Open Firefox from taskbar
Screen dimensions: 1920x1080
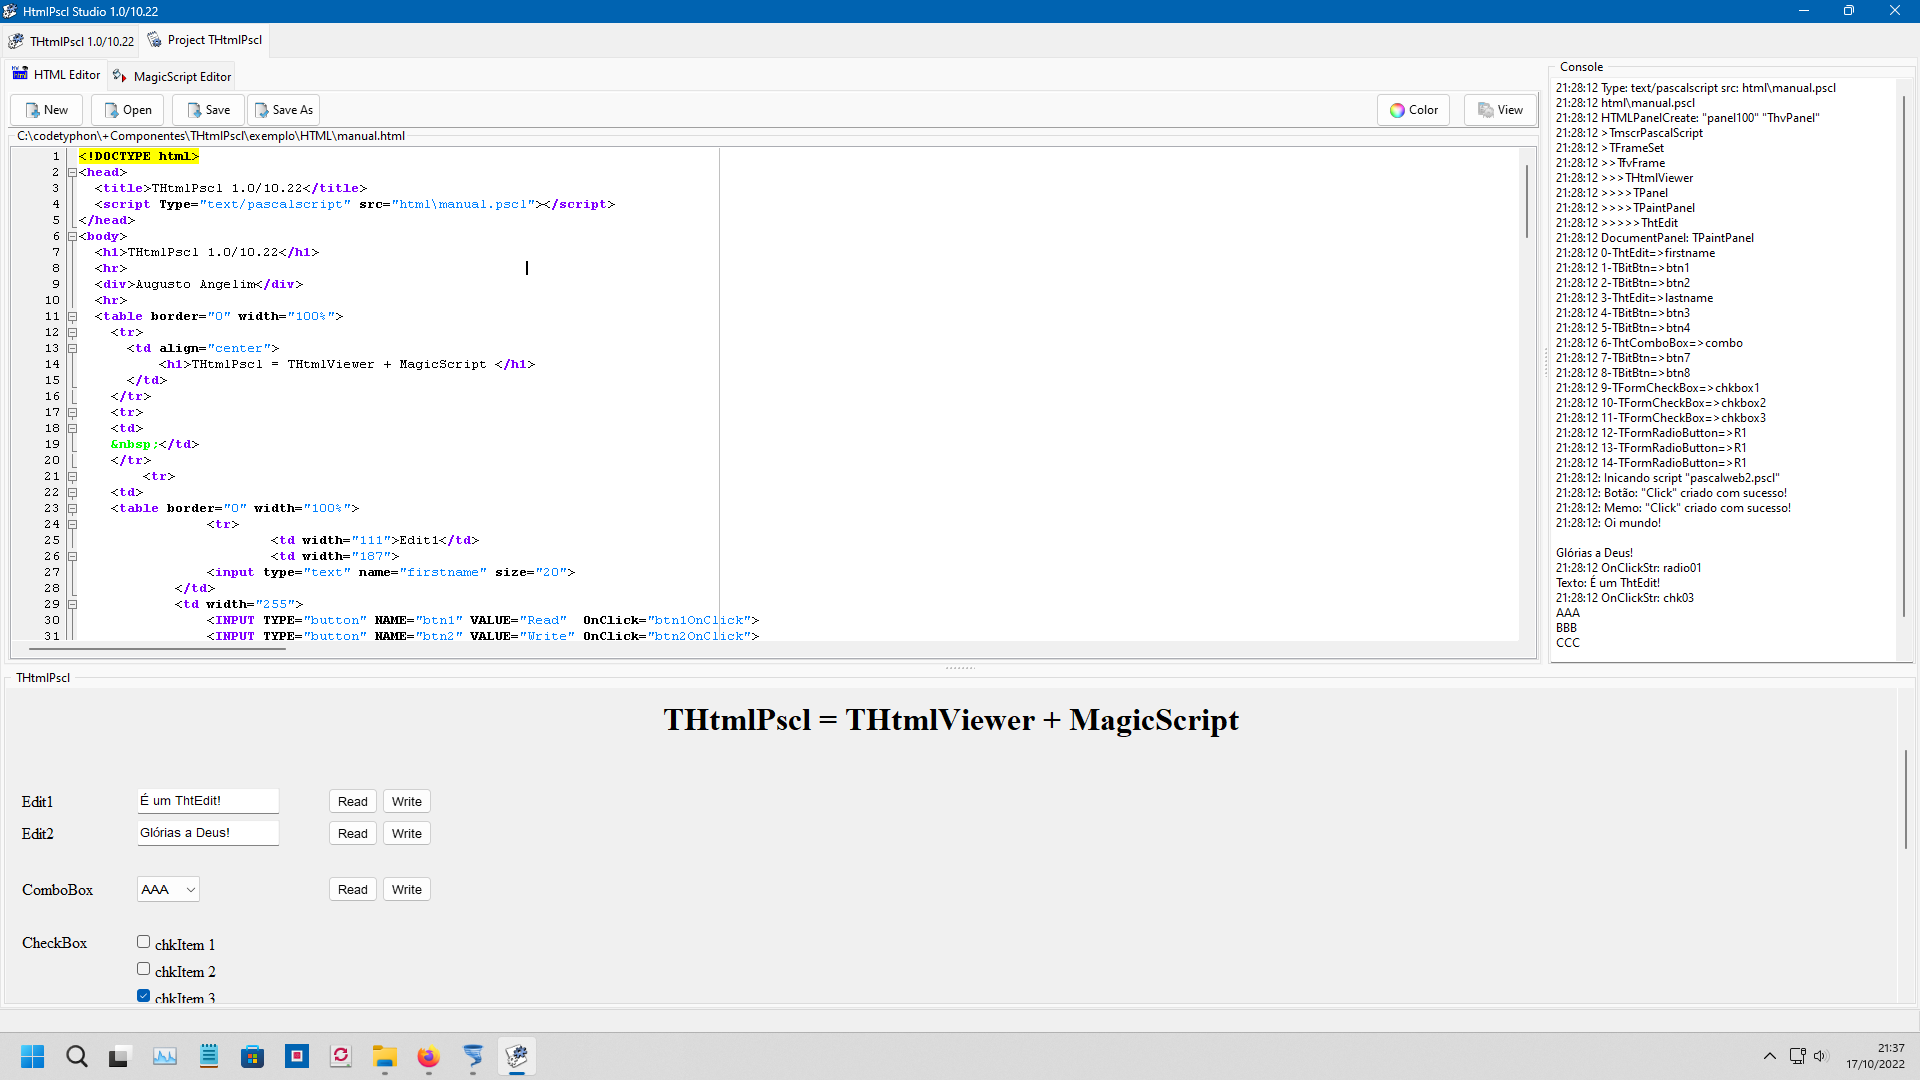(x=429, y=1056)
